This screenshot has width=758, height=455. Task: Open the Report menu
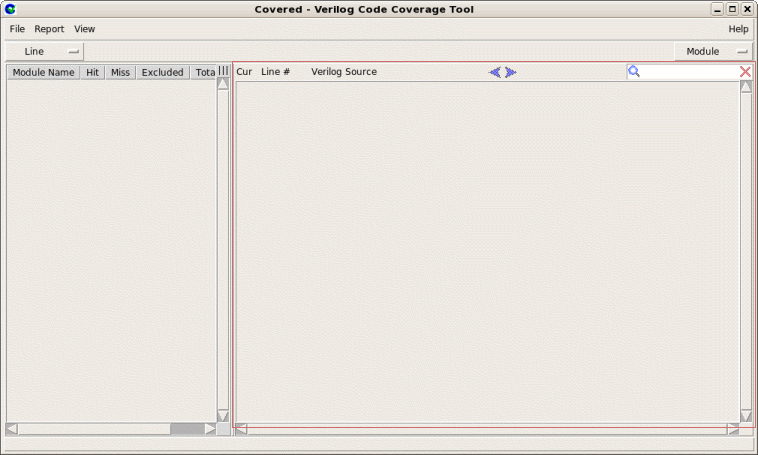[49, 29]
